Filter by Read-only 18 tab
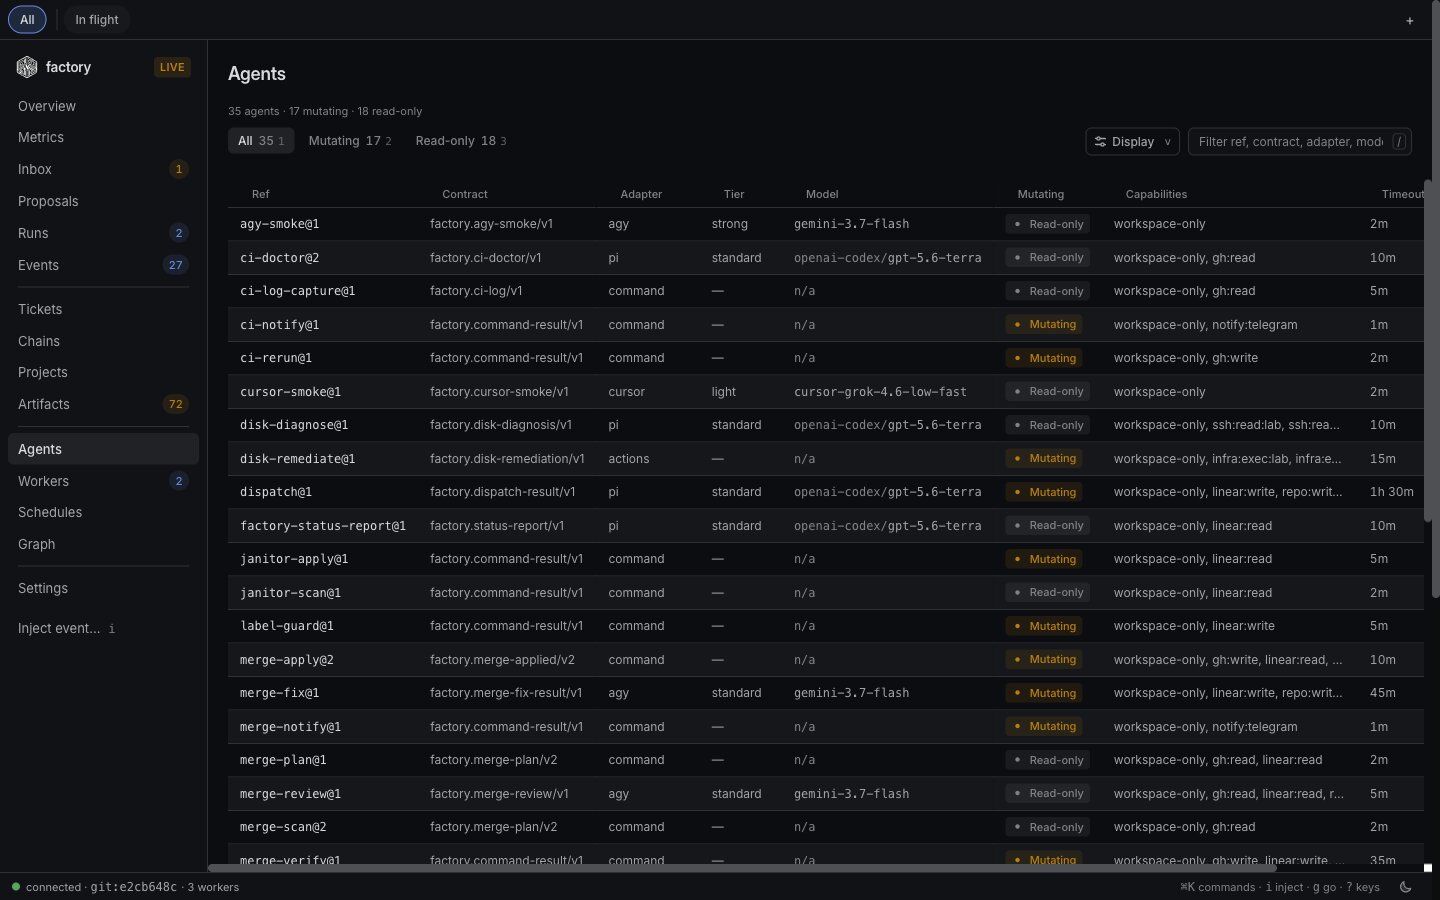1440x900 pixels. tap(461, 141)
